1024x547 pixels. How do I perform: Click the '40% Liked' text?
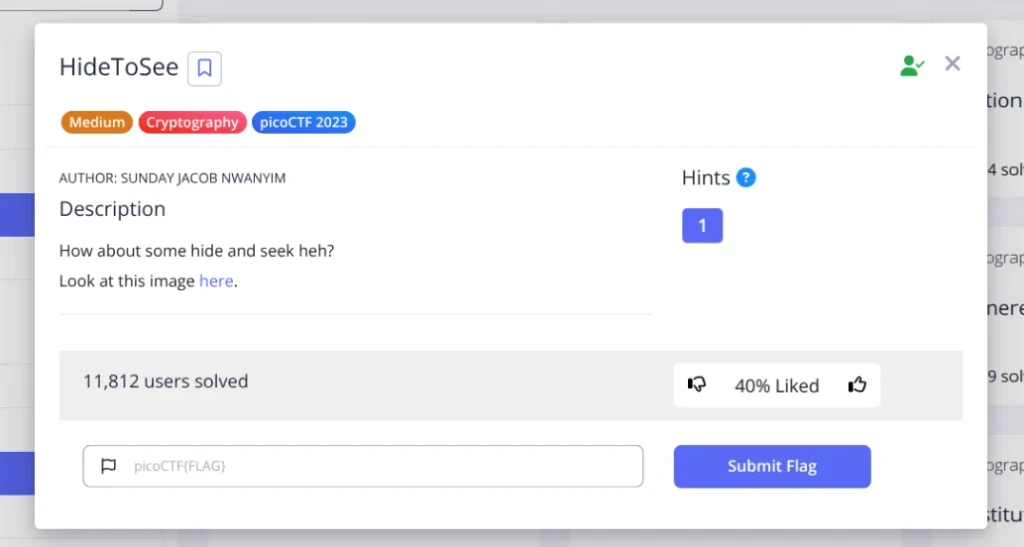776,386
